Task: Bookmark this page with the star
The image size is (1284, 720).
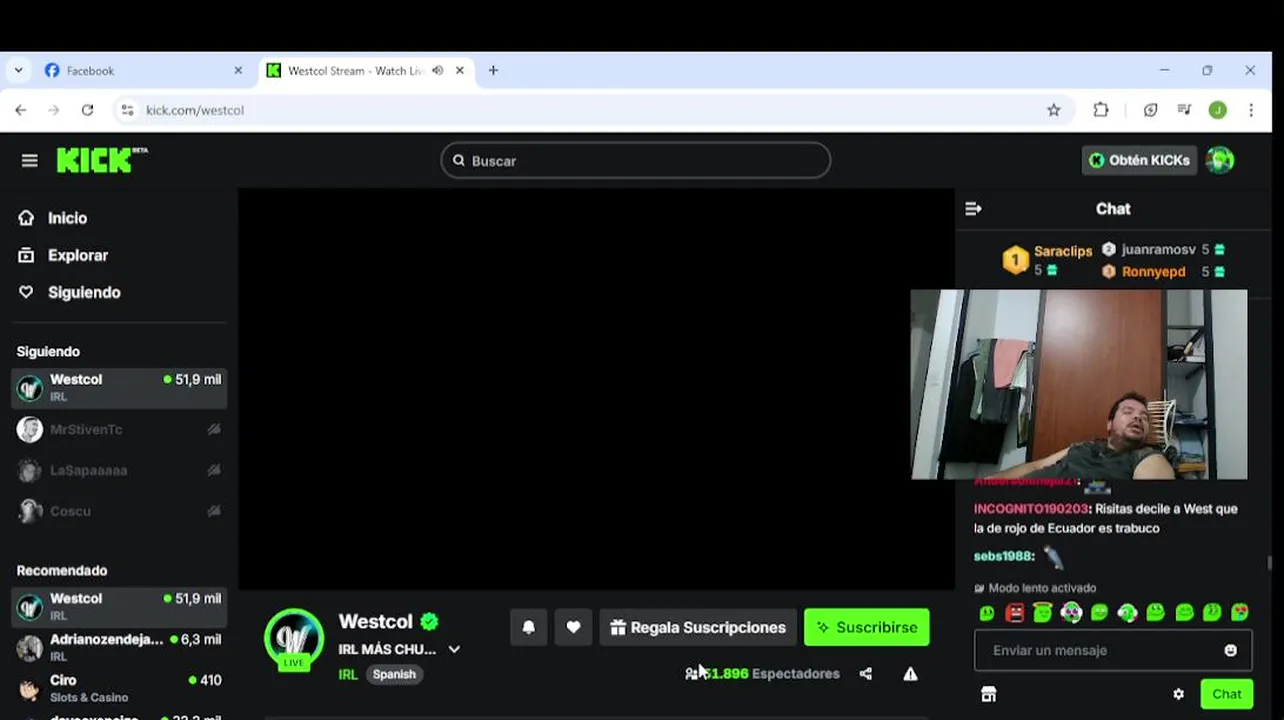Action: 1054,110
